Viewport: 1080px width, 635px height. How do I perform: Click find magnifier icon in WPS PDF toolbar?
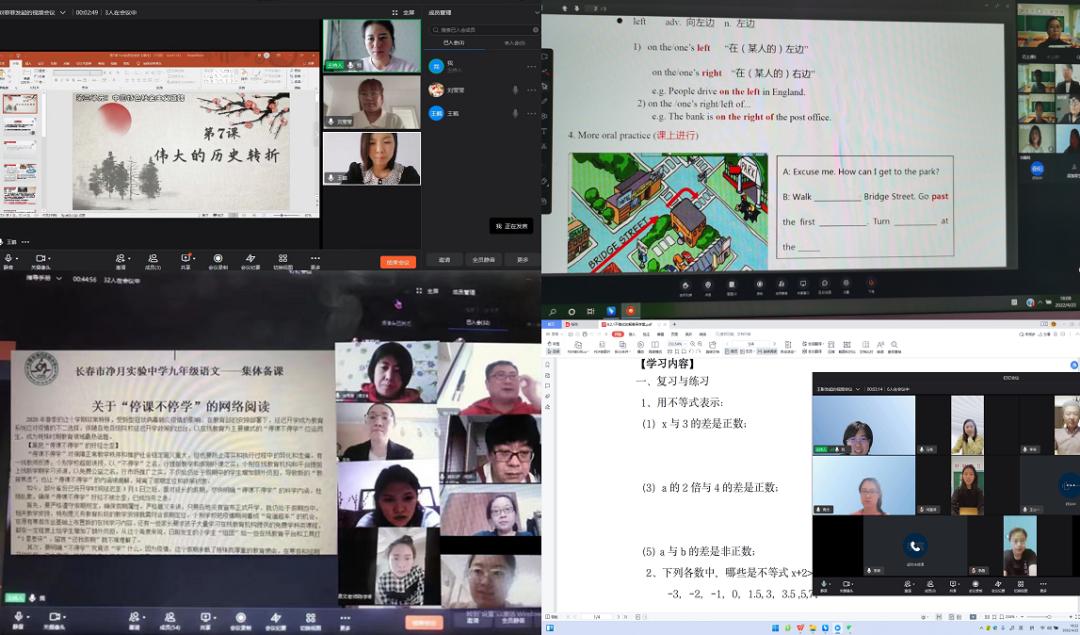pyautogui.click(x=895, y=344)
